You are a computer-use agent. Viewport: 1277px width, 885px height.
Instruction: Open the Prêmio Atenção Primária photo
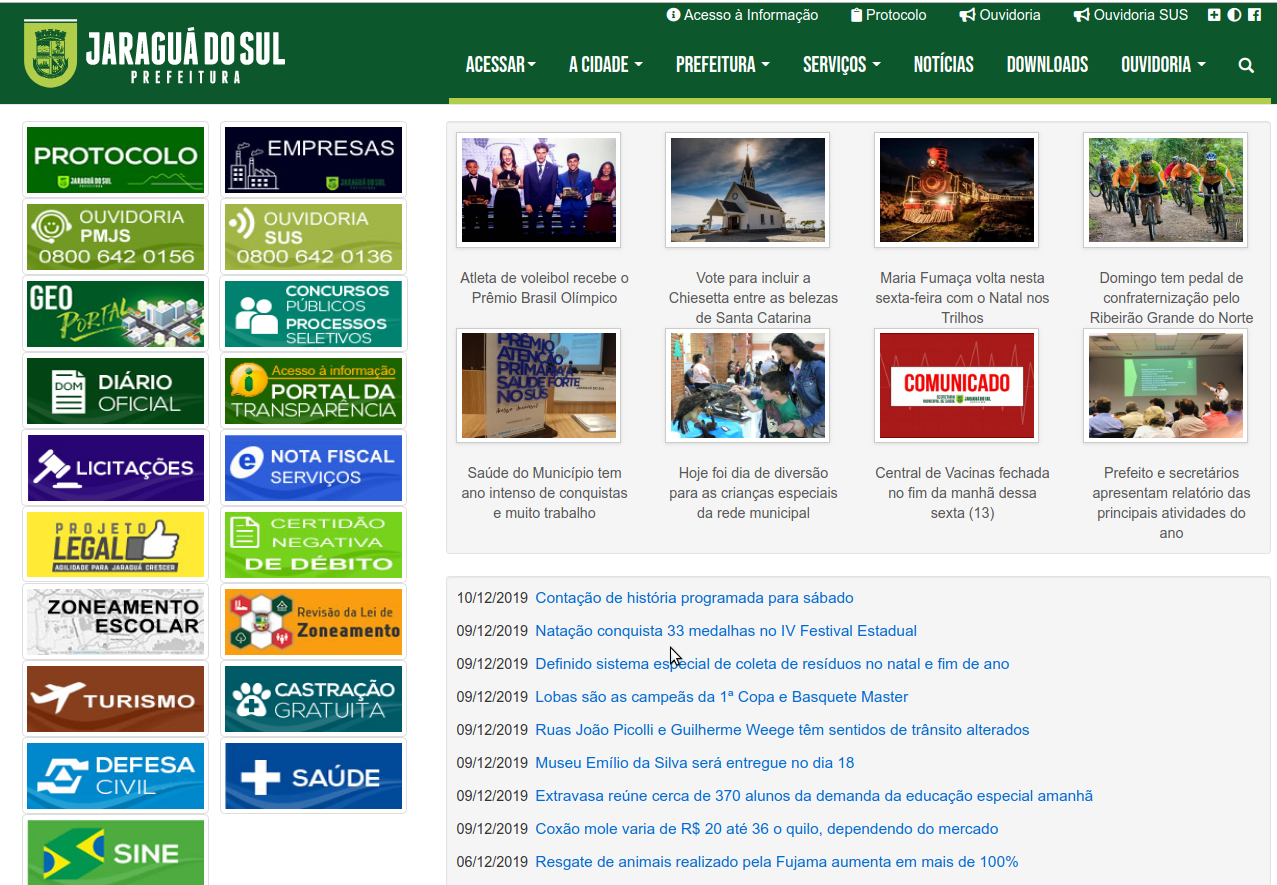click(x=539, y=385)
